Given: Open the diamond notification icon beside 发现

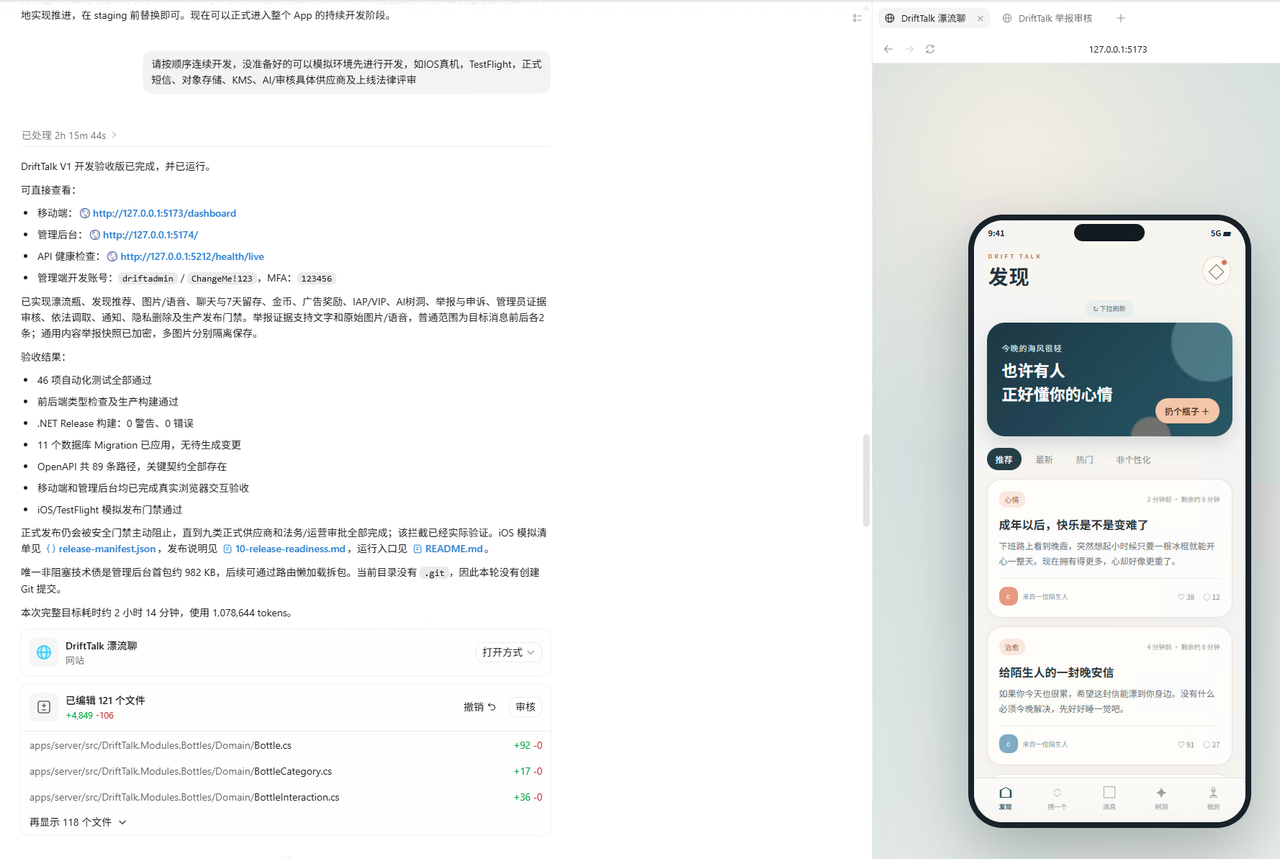Looking at the screenshot, I should 1216,271.
